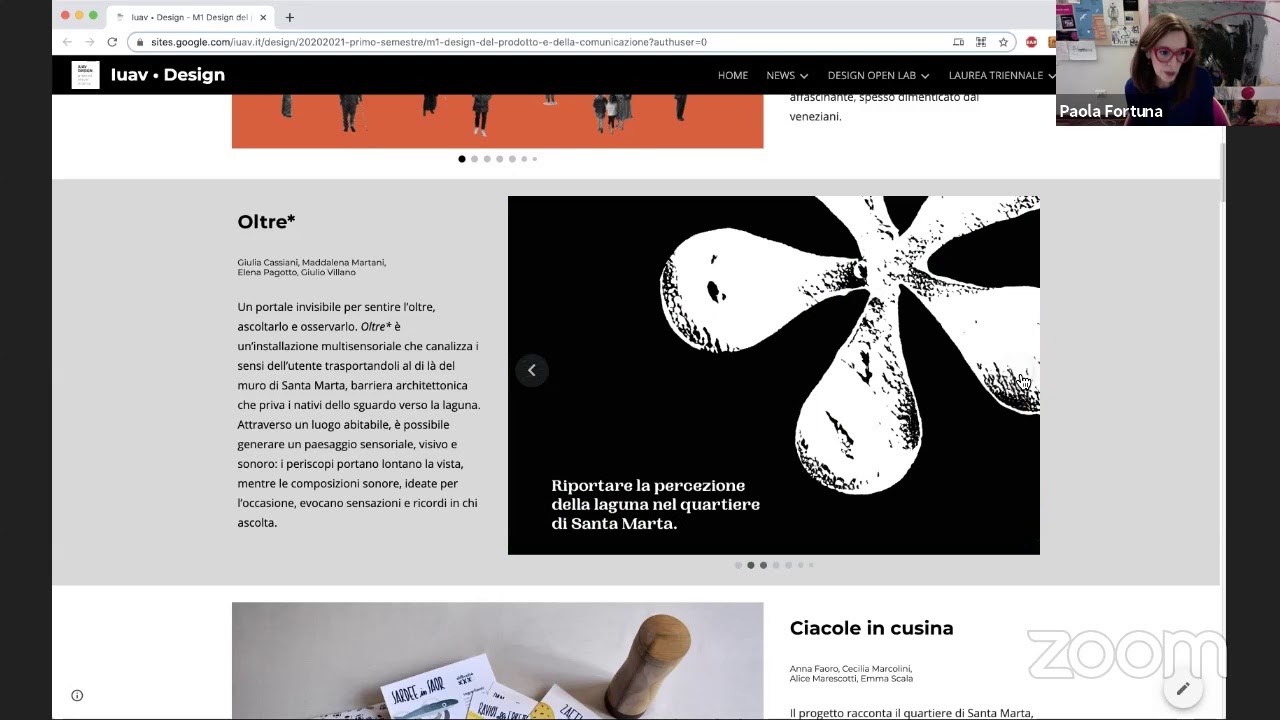Click the pencil edit button at the page bottom
1280x720 pixels.
(1182, 688)
